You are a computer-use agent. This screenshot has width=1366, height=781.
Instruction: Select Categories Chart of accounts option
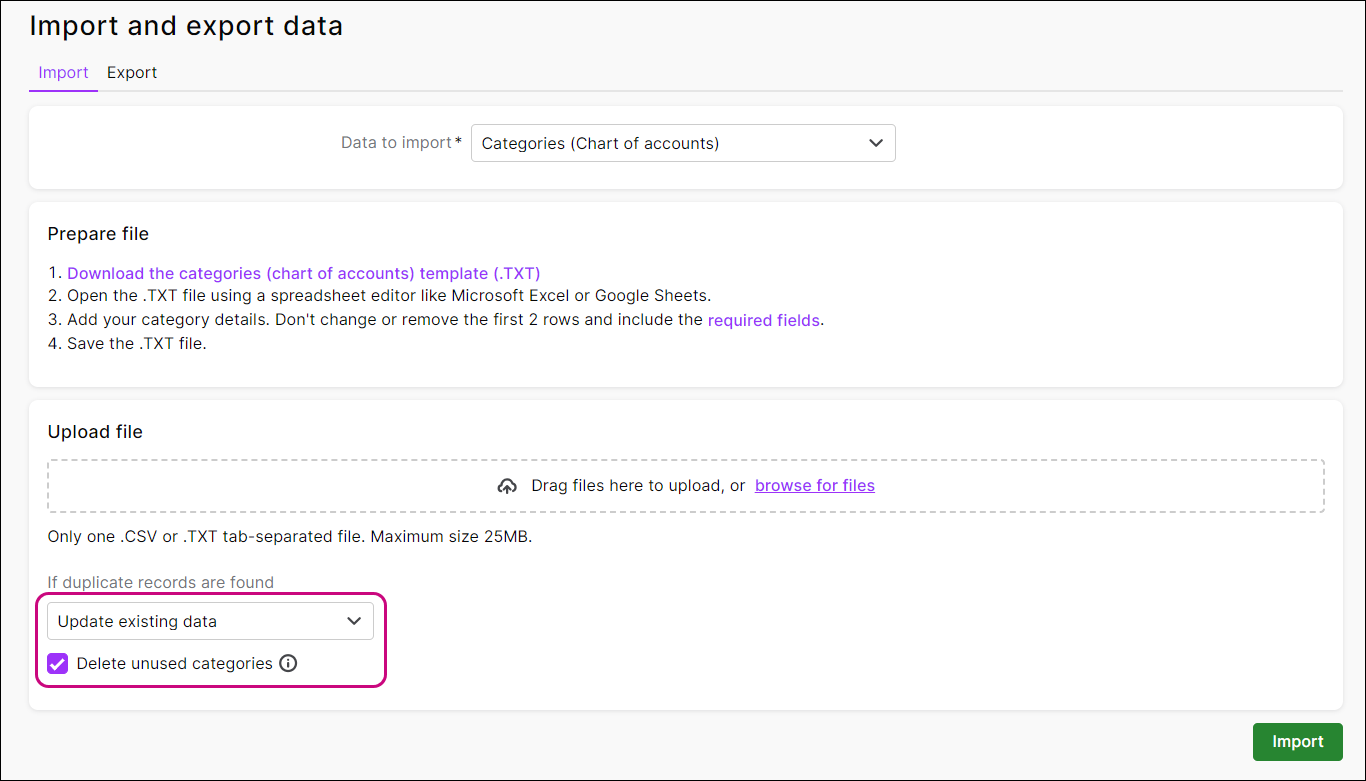pyautogui.click(x=598, y=143)
